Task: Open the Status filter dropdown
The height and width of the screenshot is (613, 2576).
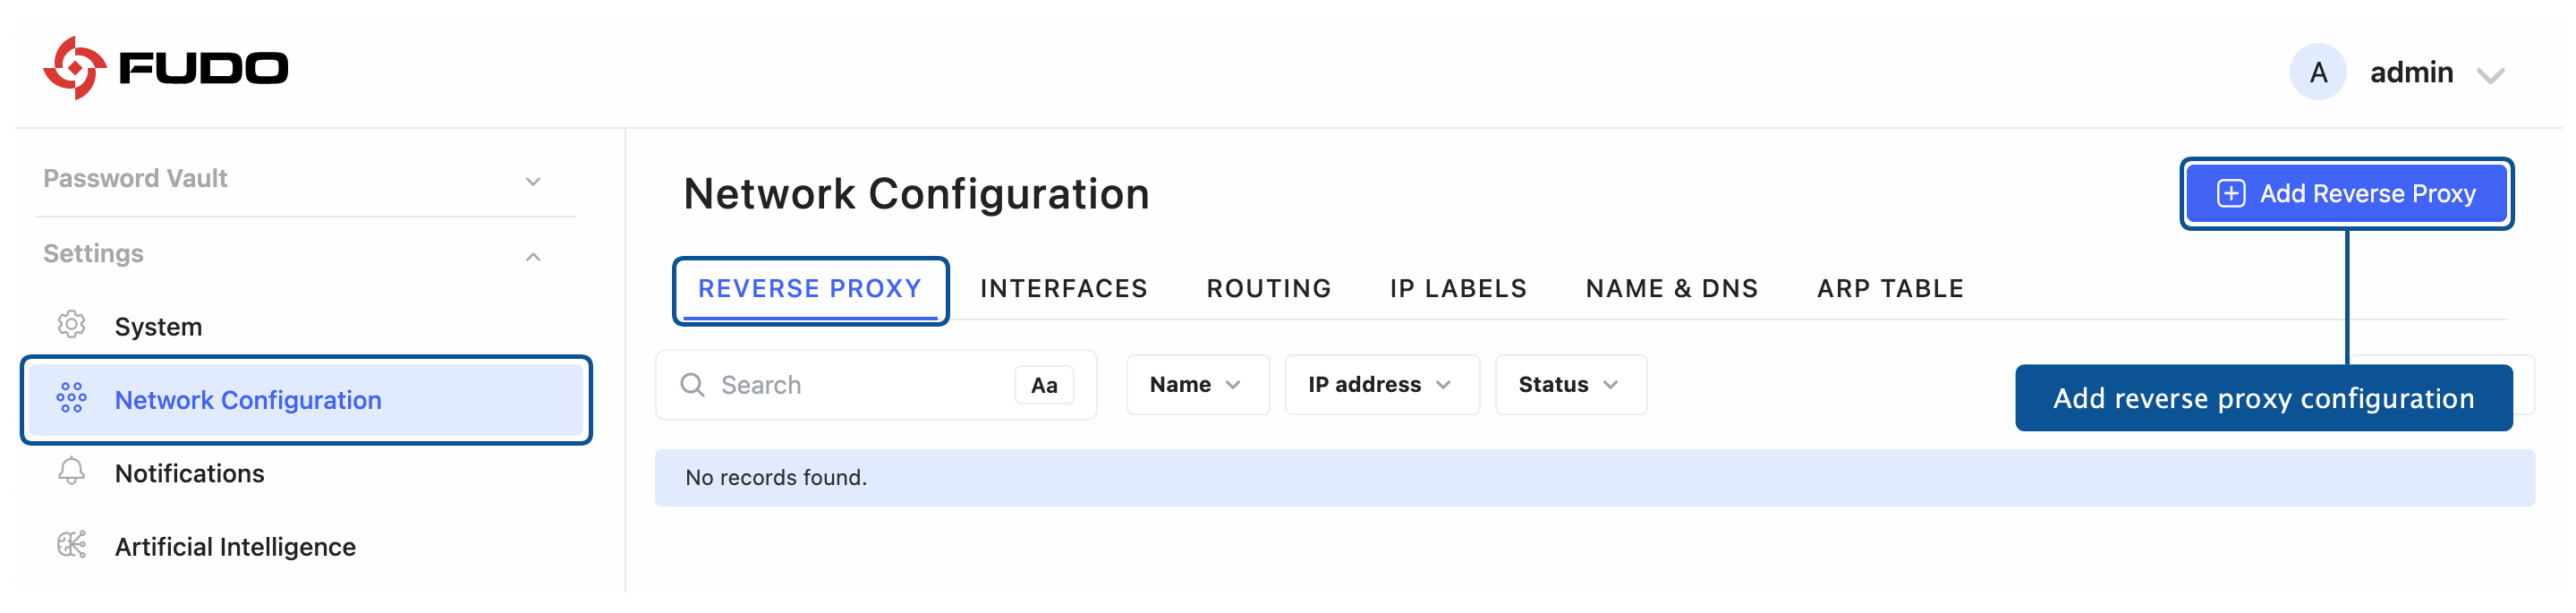Action: pos(1568,385)
